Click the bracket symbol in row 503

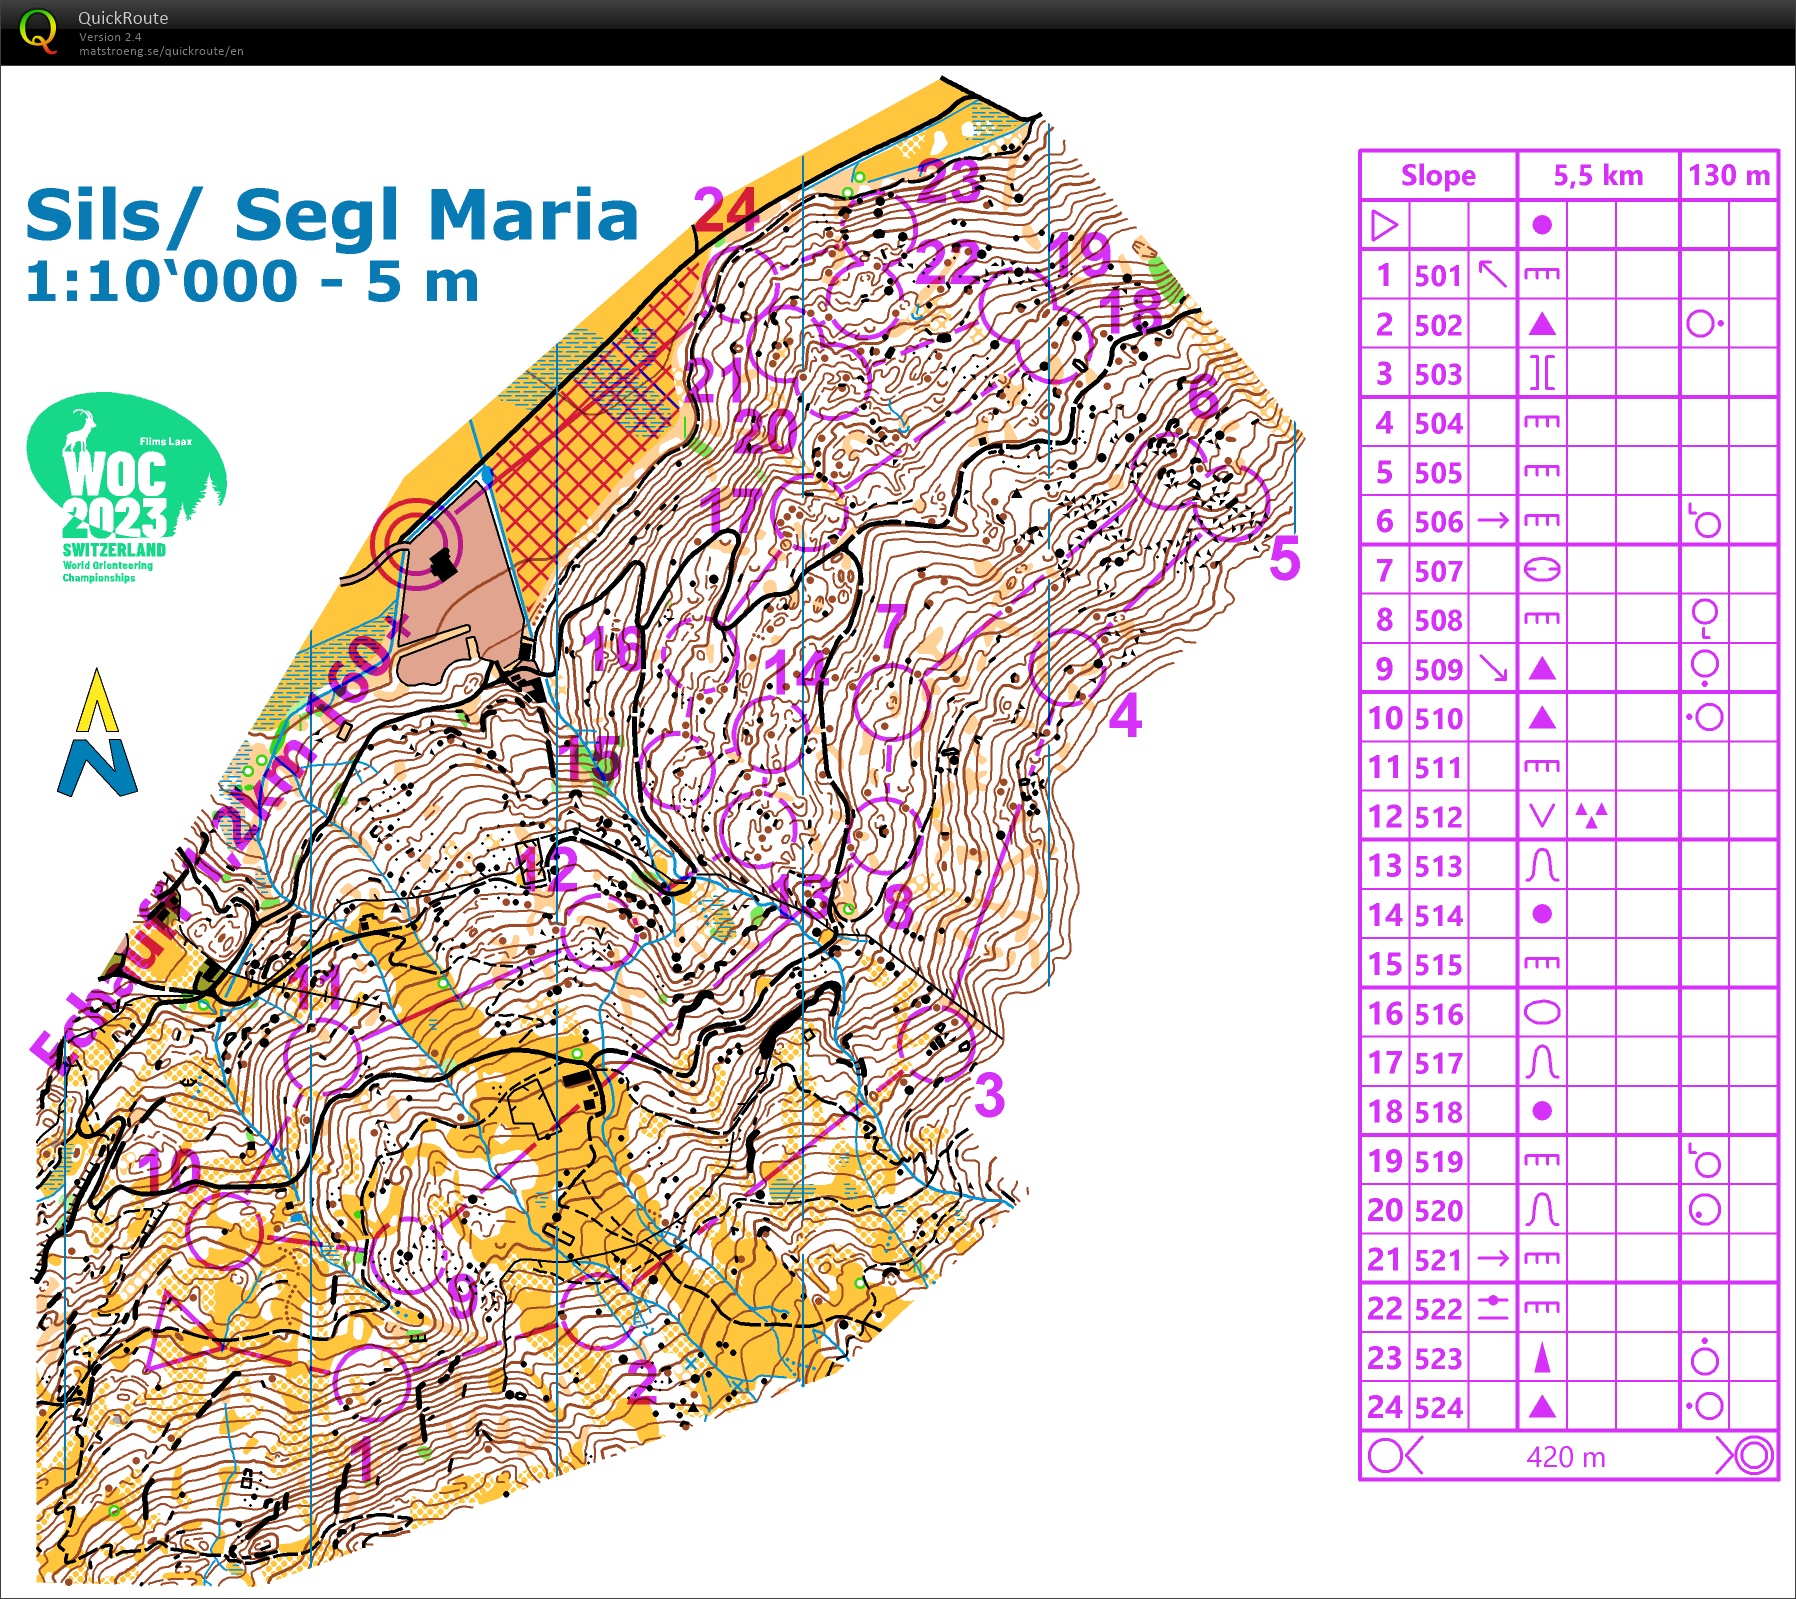coord(1542,373)
